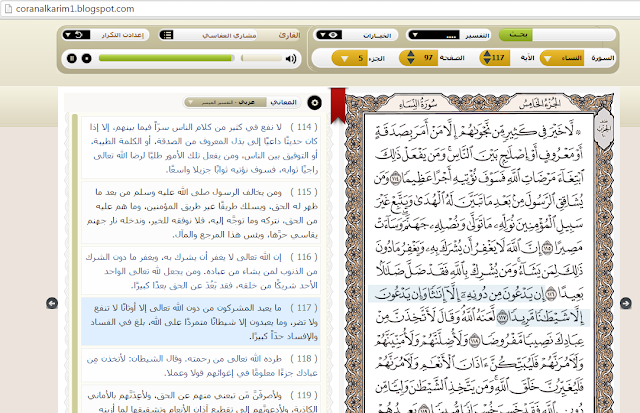This screenshot has width=640, height=413.
Task: Select tafsir of ayah 116
Action: pos(201,271)
